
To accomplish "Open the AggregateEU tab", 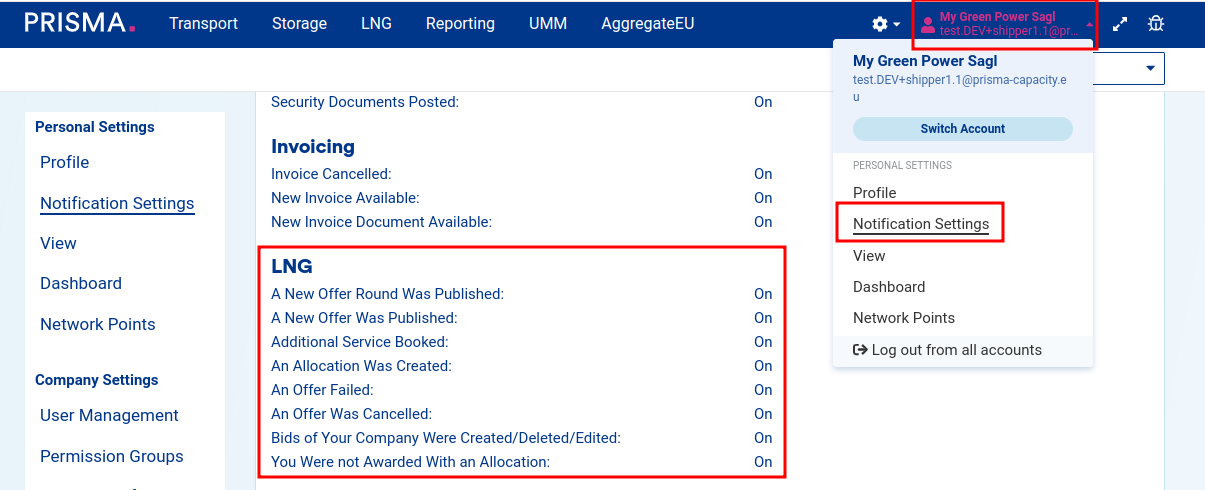I will [647, 23].
